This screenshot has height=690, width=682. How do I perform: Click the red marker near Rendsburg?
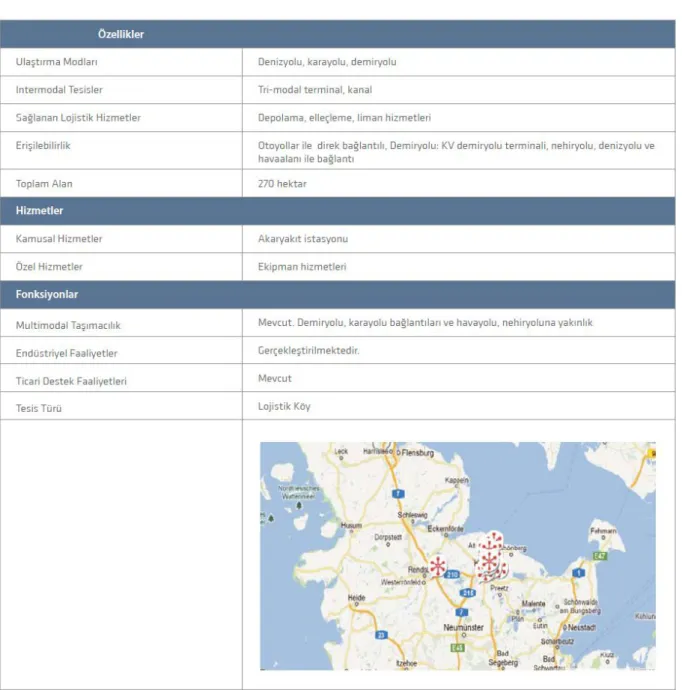[437, 566]
